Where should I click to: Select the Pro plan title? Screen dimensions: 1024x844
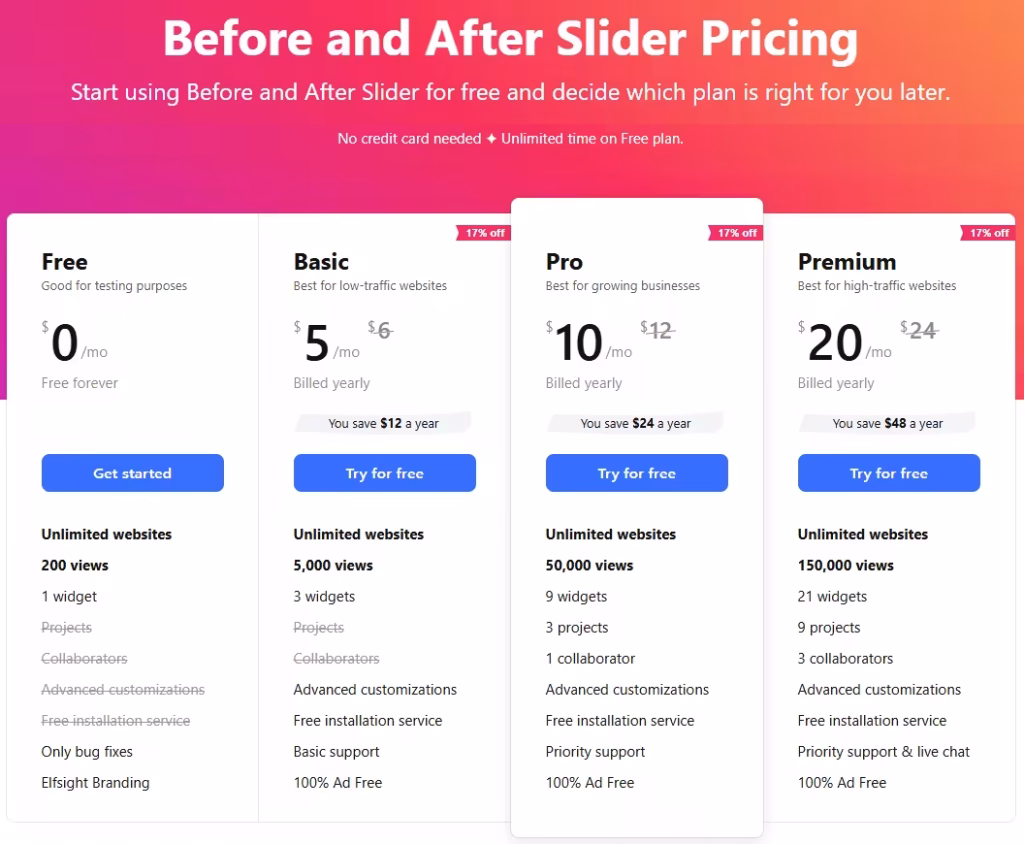[x=564, y=262]
